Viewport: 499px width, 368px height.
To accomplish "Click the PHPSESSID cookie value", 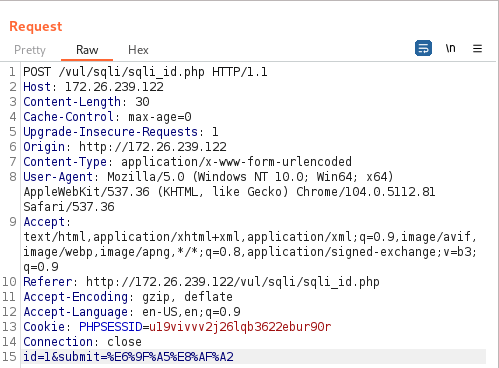I will point(240,327).
